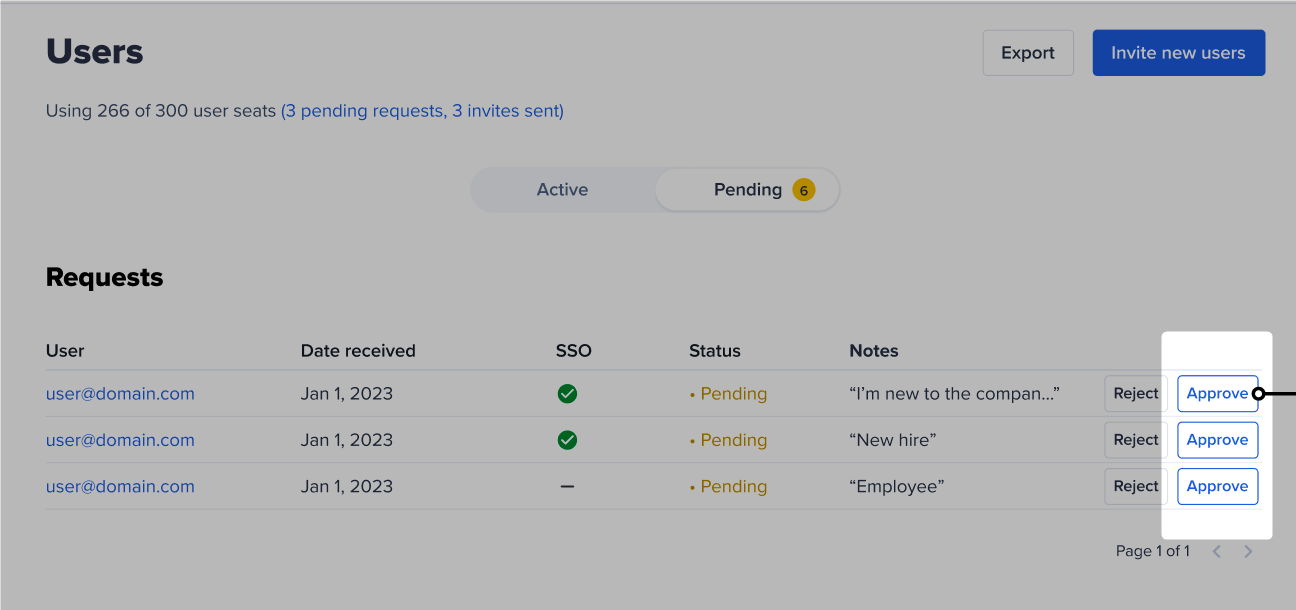Click the pending count badge showing 6

804,190
